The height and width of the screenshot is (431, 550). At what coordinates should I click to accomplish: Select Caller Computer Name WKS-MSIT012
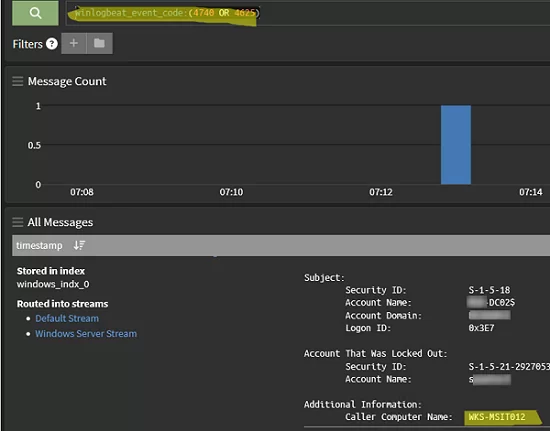(497, 417)
